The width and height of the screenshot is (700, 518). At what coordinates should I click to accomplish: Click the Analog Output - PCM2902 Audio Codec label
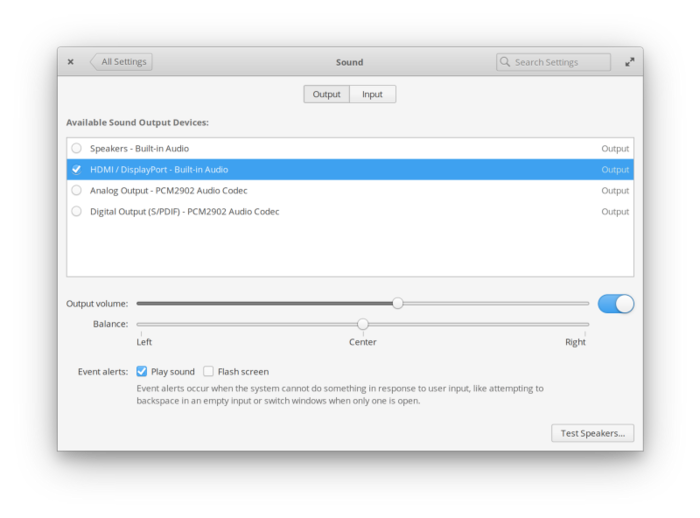click(169, 191)
